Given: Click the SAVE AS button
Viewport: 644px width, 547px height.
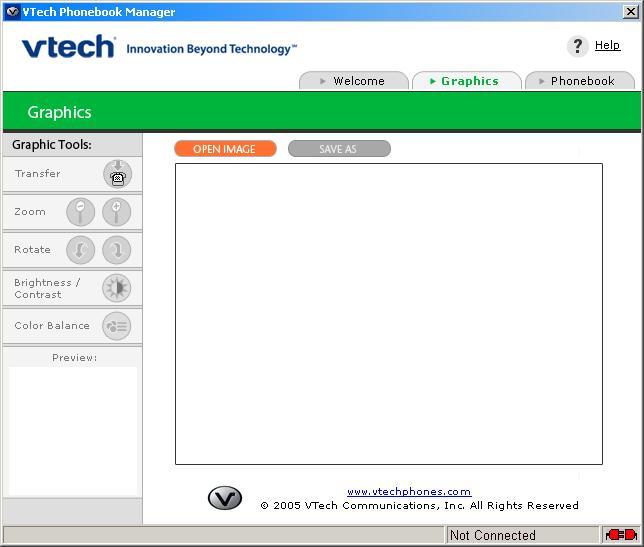Looking at the screenshot, I should pos(339,149).
